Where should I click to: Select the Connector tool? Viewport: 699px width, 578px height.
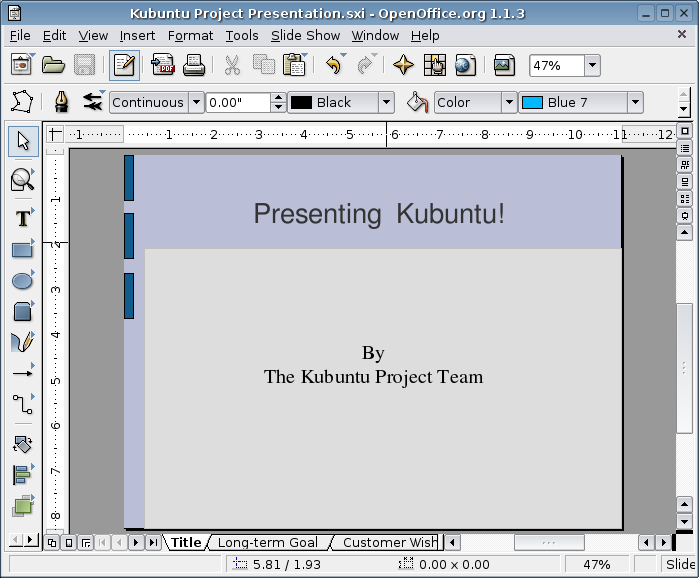point(22,404)
